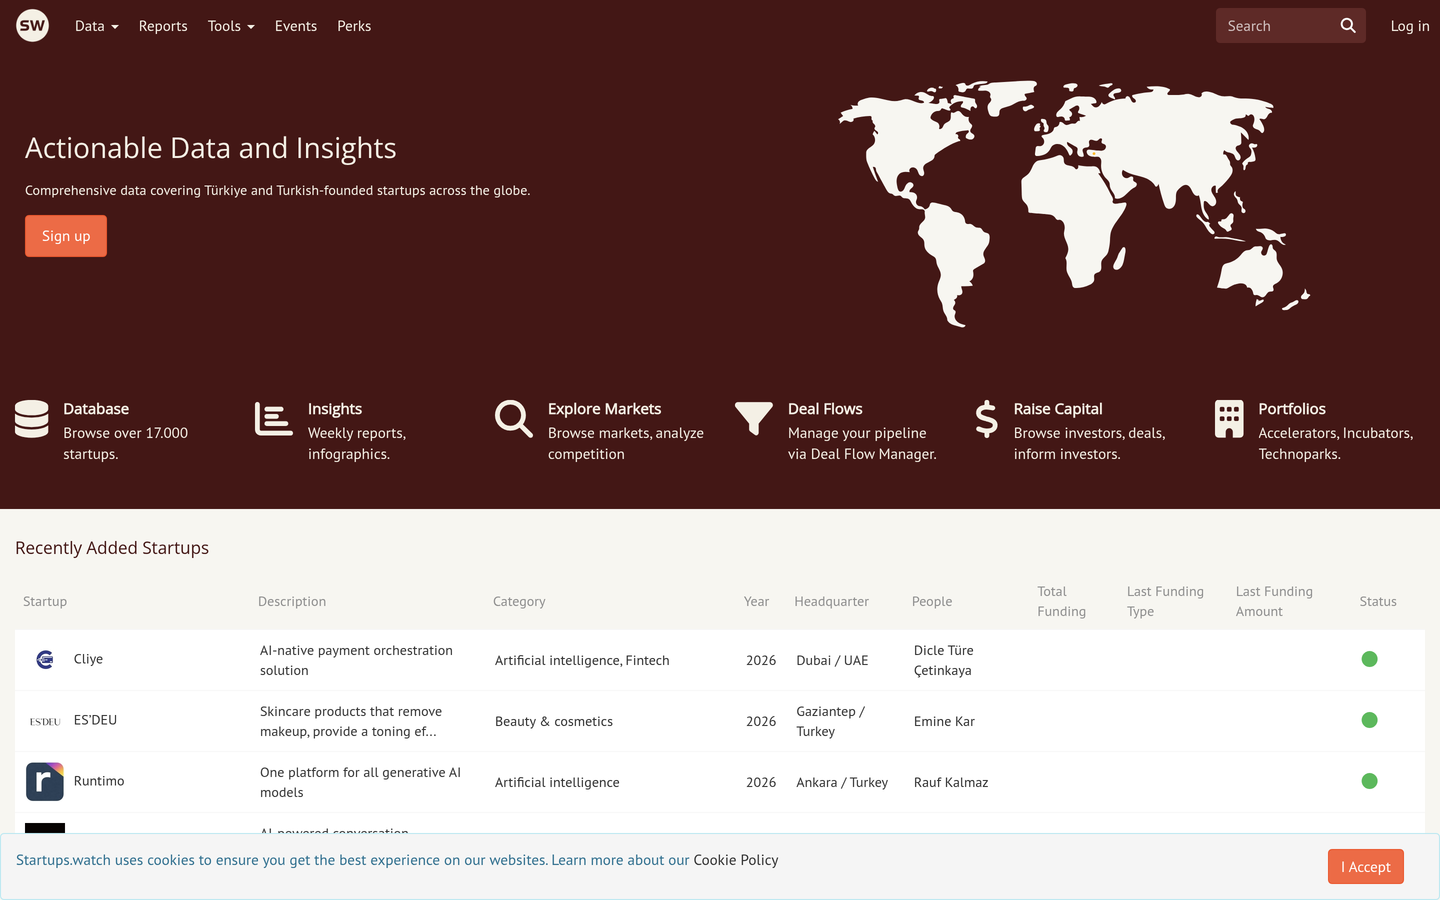The image size is (1440, 900).
Task: Click the Deal Flows funnel icon
Action: [x=754, y=419]
